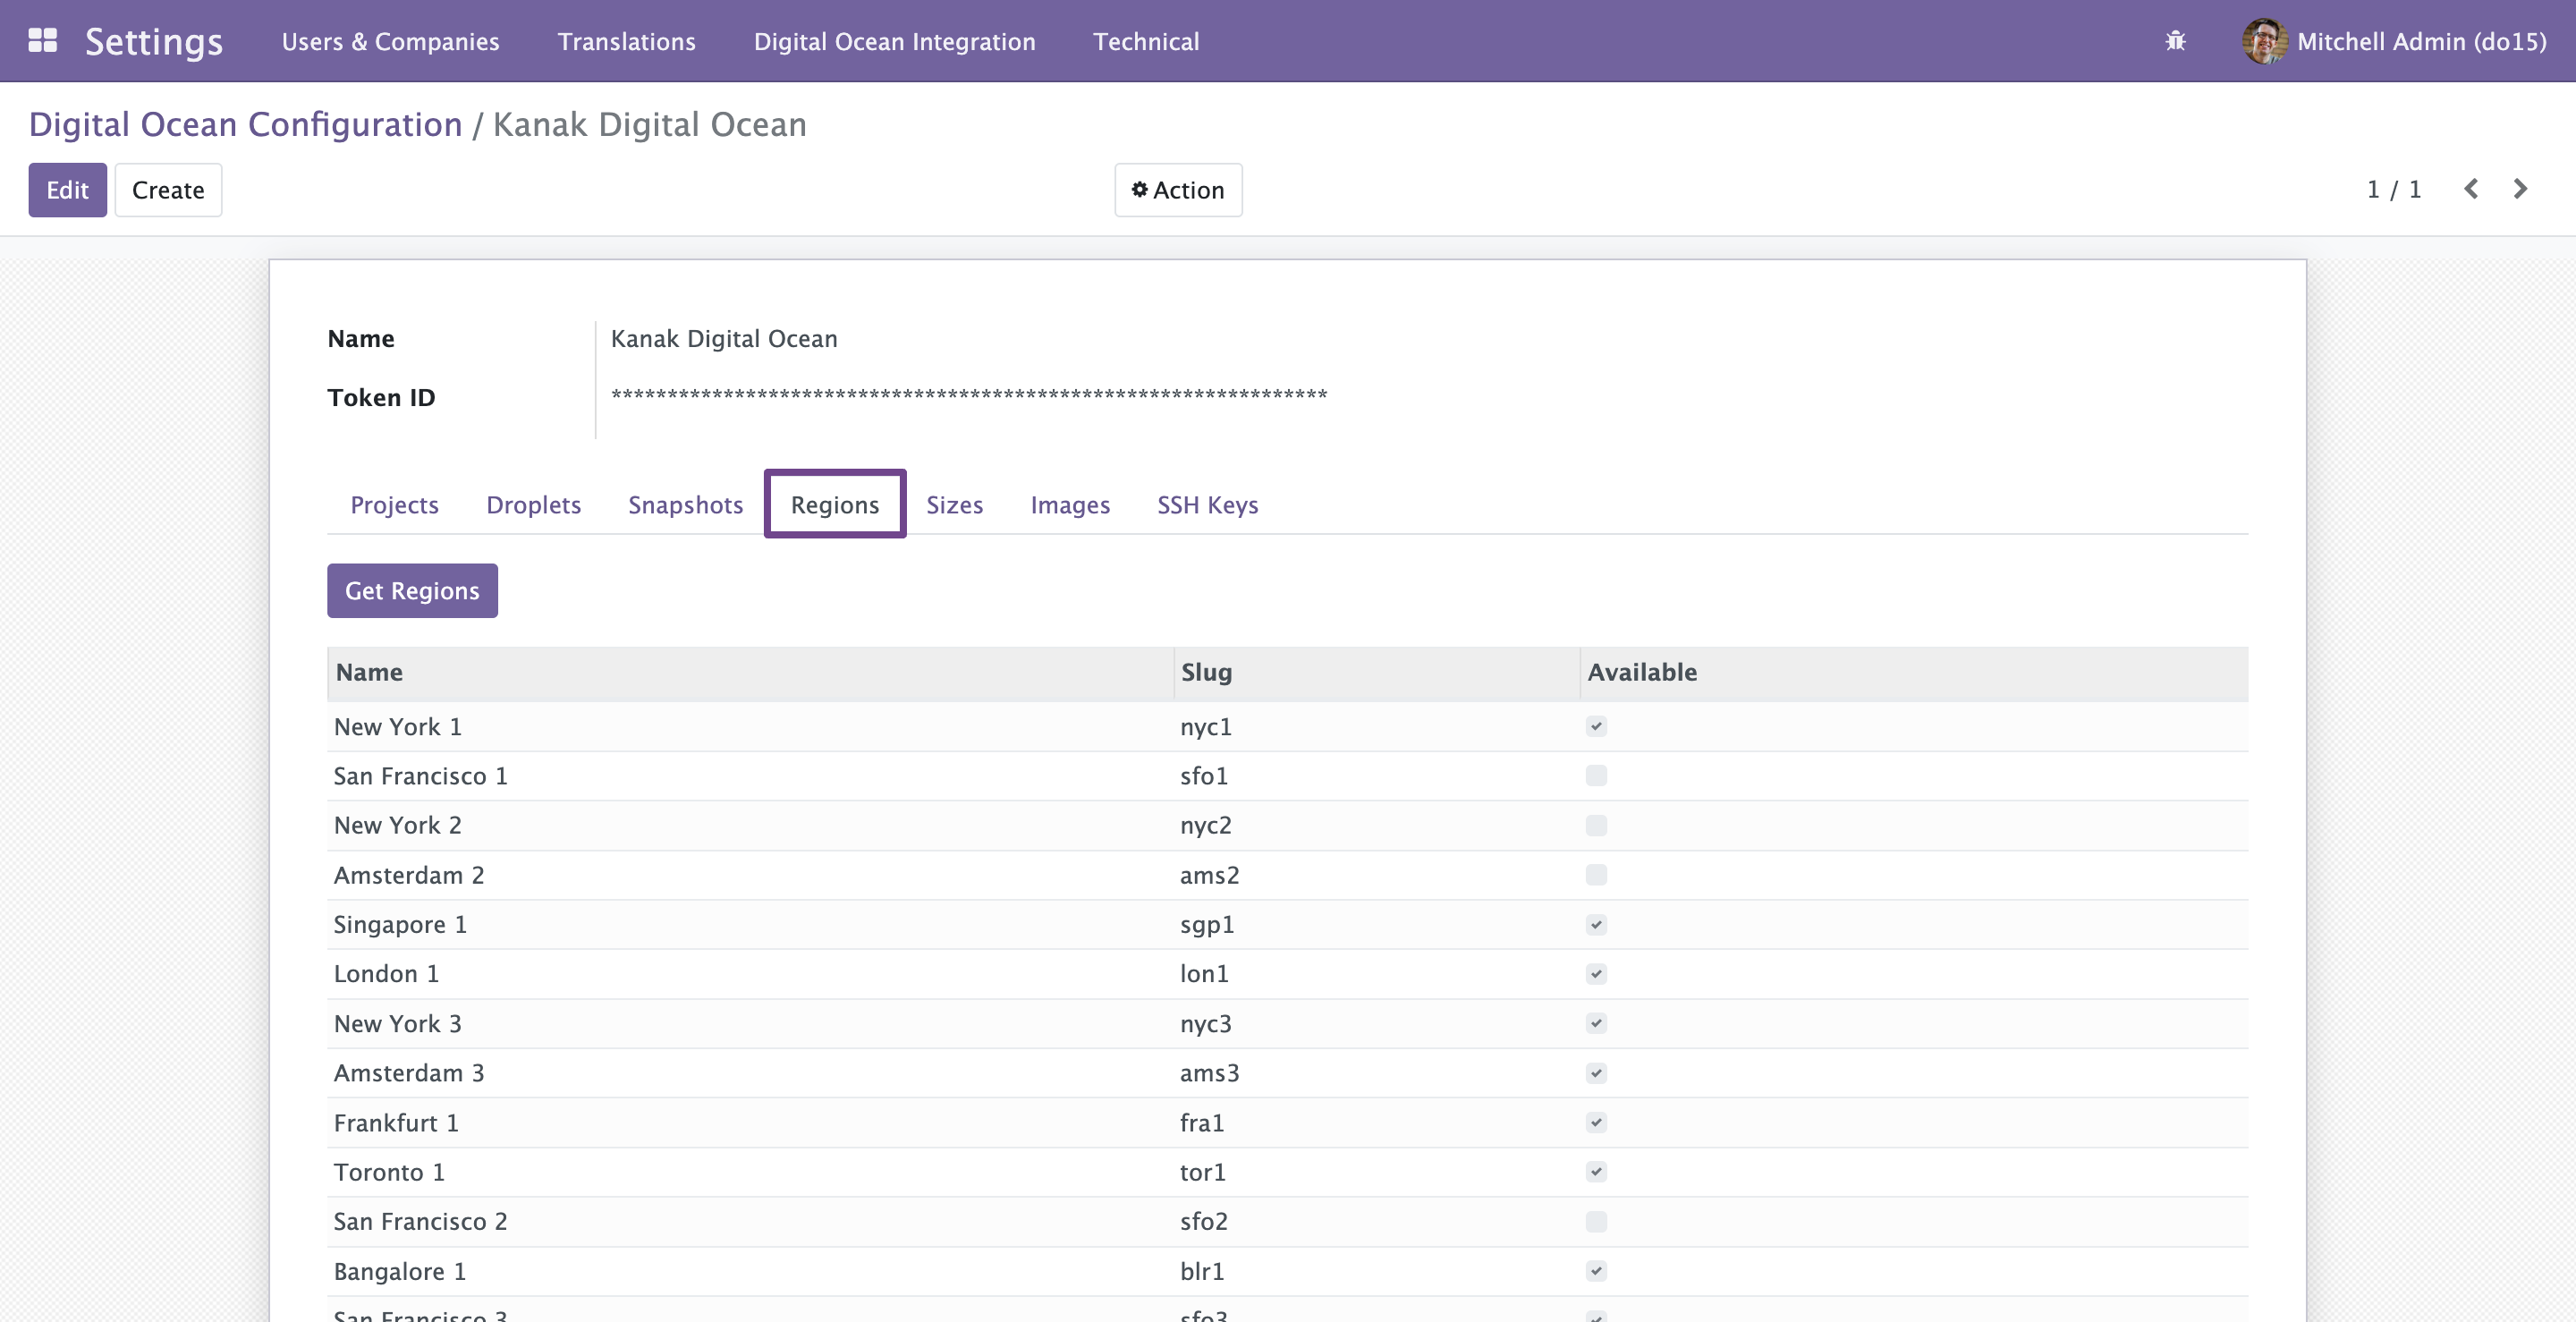The image size is (2576, 1322).
Task: Toggle Available checkbox for New York 2
Action: click(x=1596, y=826)
